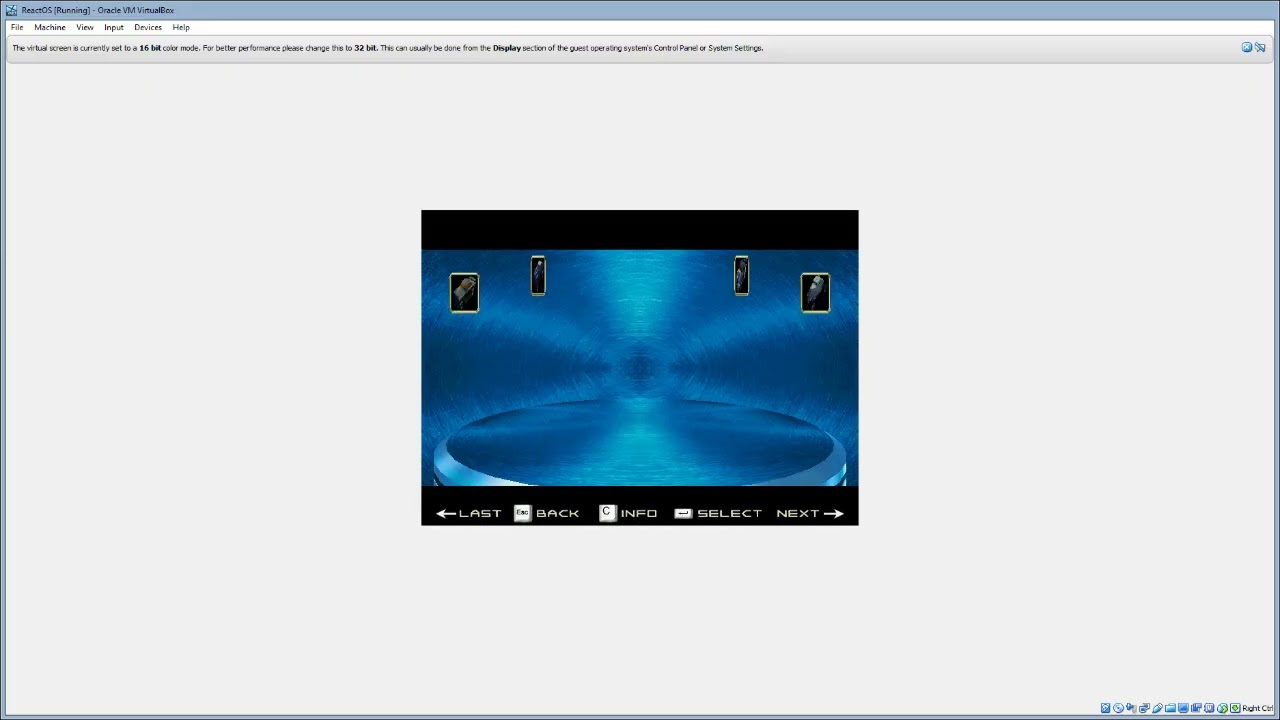The width and height of the screenshot is (1280, 720).
Task: Open the Help menu
Action: (181, 27)
